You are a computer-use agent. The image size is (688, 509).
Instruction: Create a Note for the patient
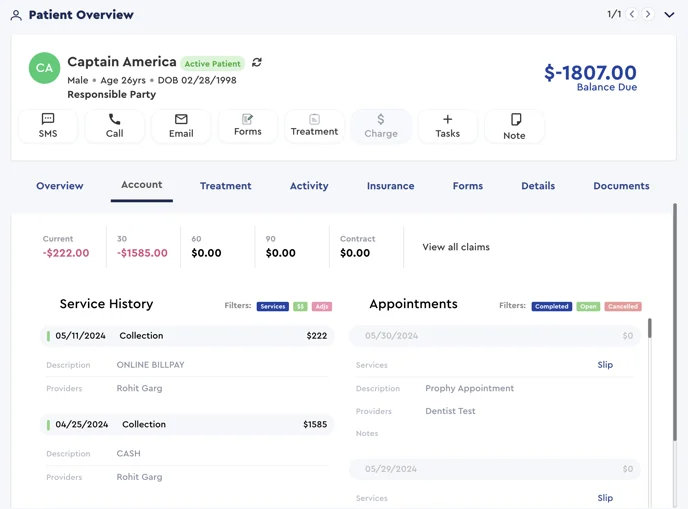tap(514, 126)
